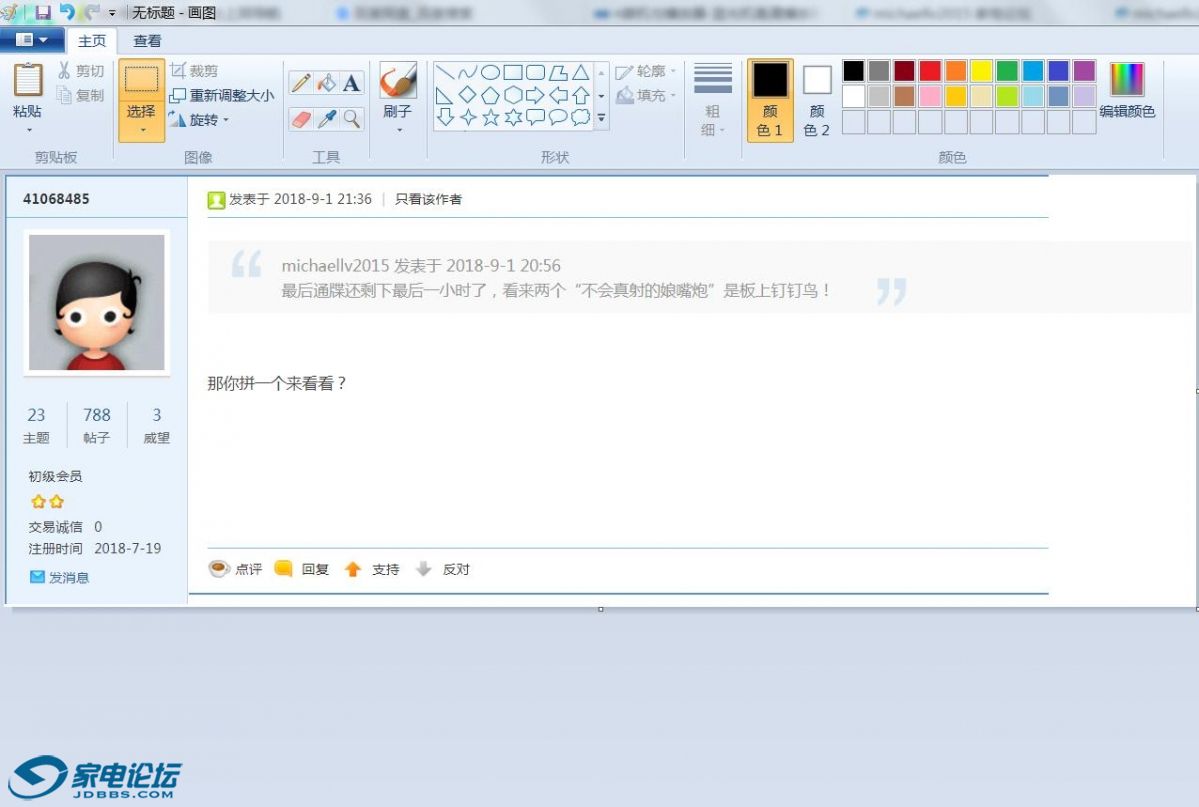The height and width of the screenshot is (807, 1199).
Task: Switch to the 查看 (View) tab
Action: [147, 41]
